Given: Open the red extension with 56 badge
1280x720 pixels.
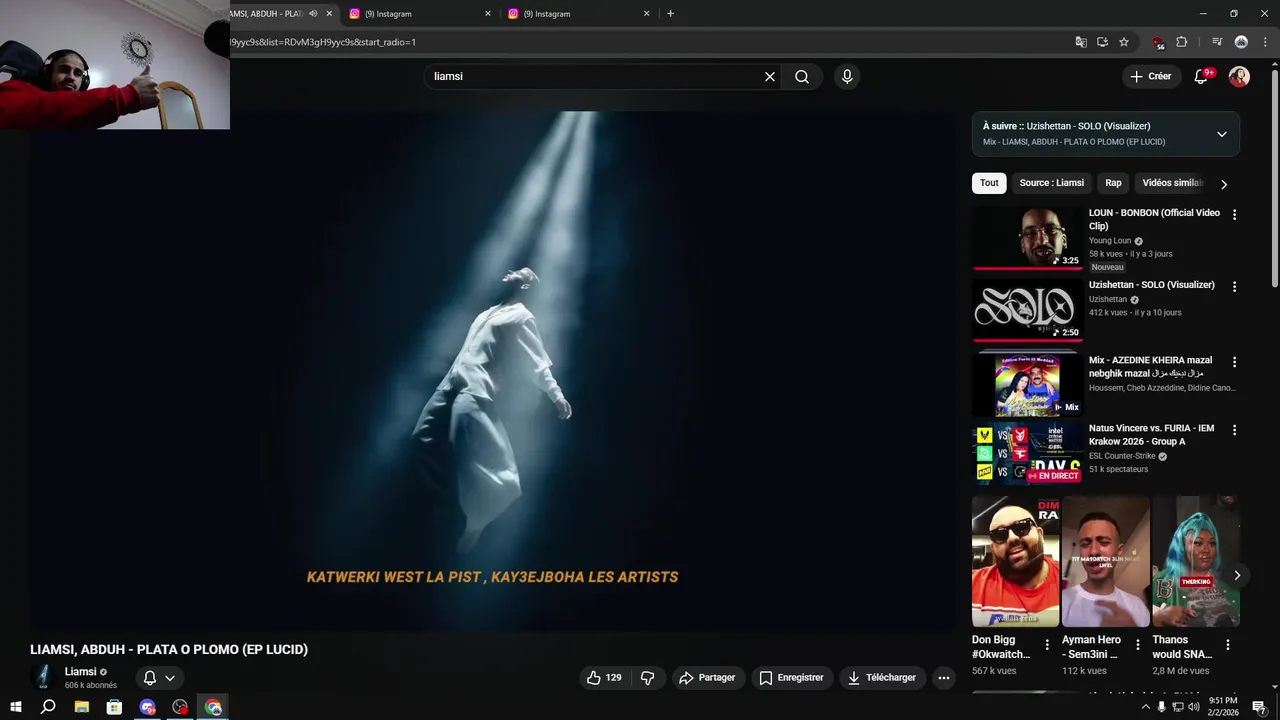Looking at the screenshot, I should pos(1158,42).
